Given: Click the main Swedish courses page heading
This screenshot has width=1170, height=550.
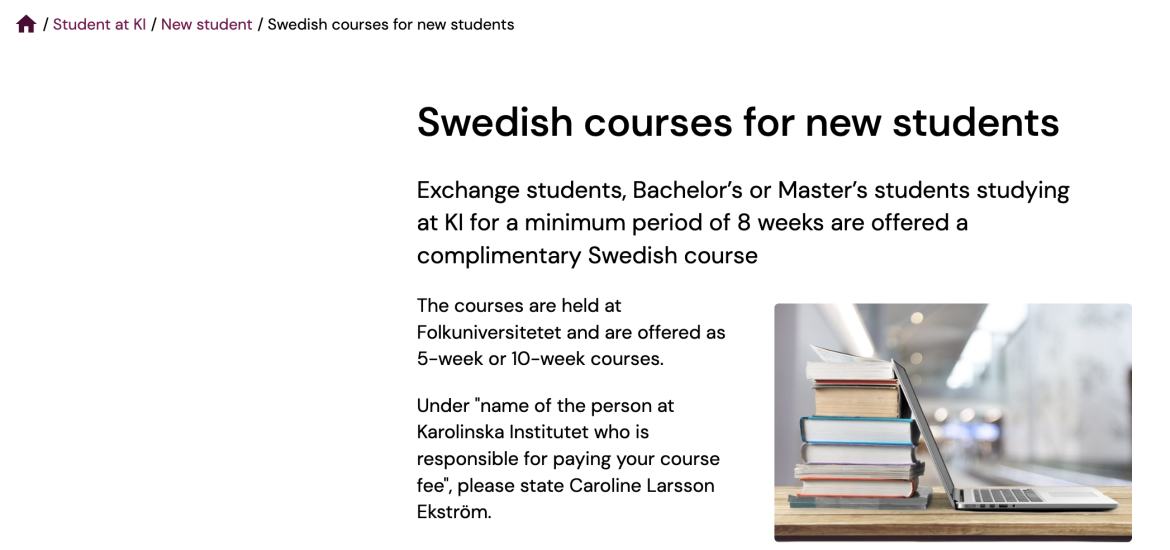Looking at the screenshot, I should pyautogui.click(x=738, y=122).
